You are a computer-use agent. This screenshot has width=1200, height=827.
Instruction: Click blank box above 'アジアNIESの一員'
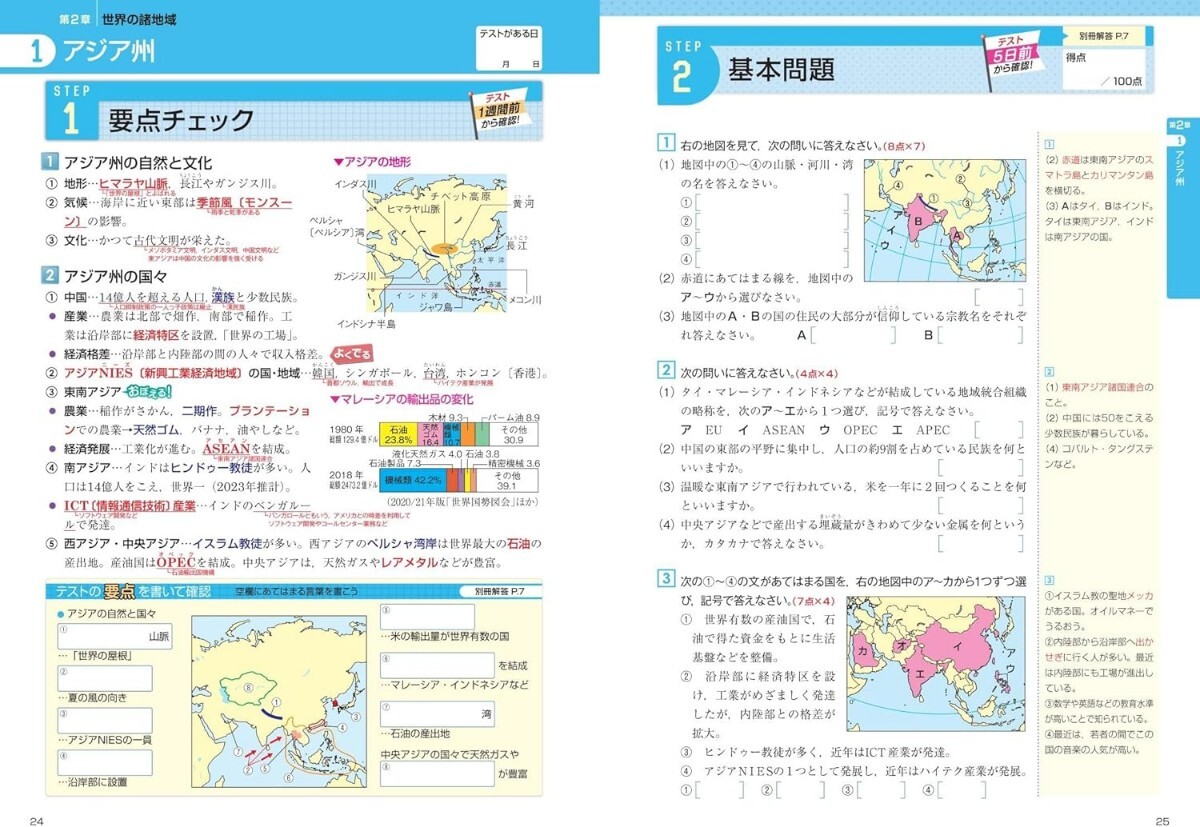click(x=104, y=720)
